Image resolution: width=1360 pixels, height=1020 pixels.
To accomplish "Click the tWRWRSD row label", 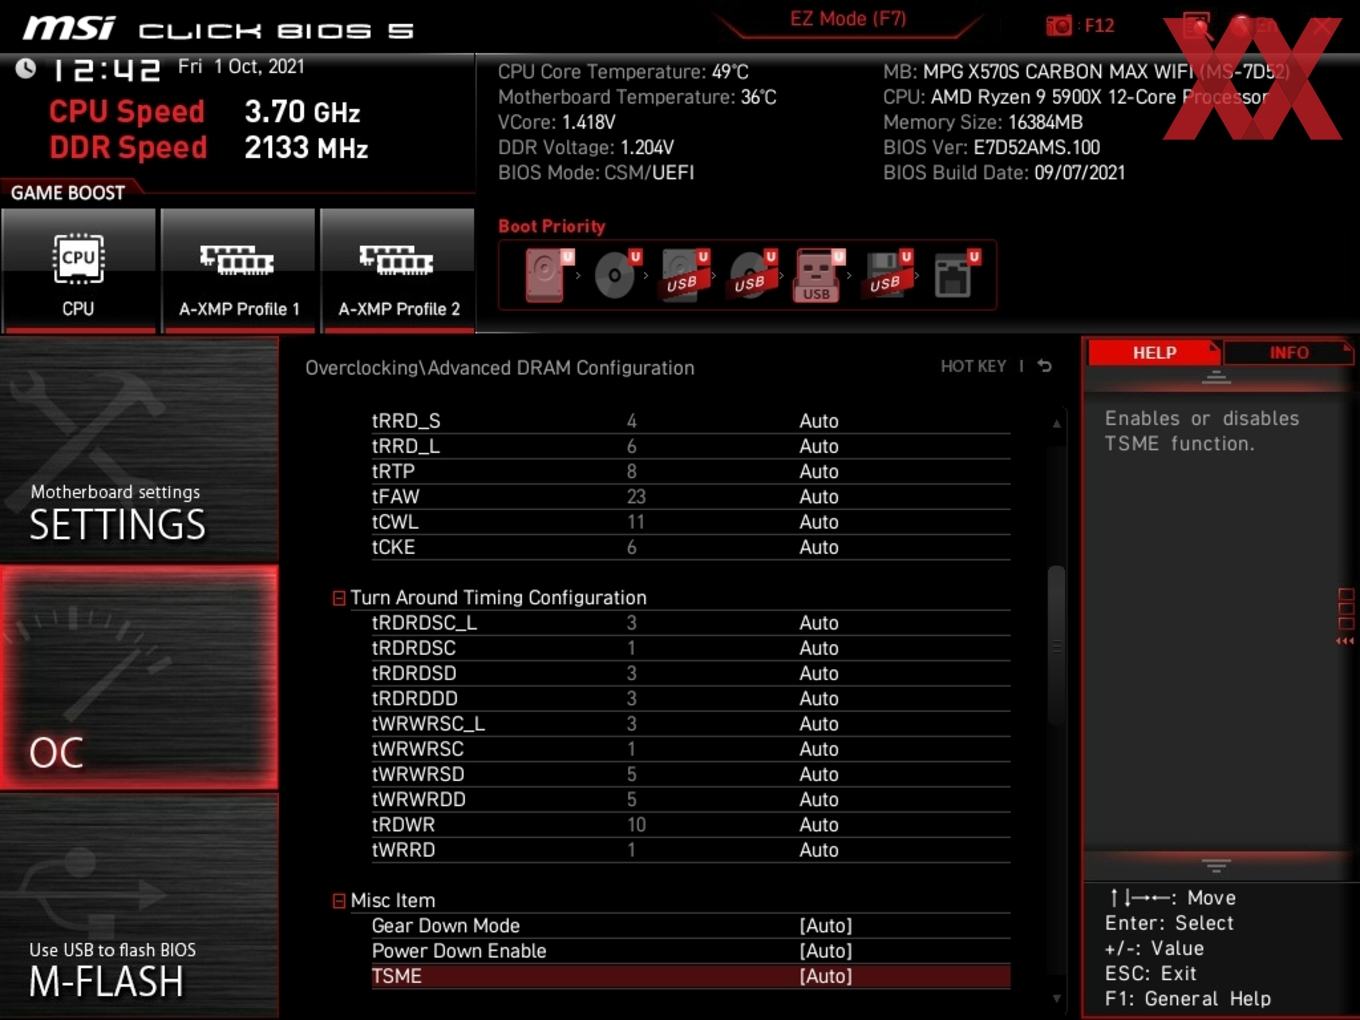I will click(418, 774).
